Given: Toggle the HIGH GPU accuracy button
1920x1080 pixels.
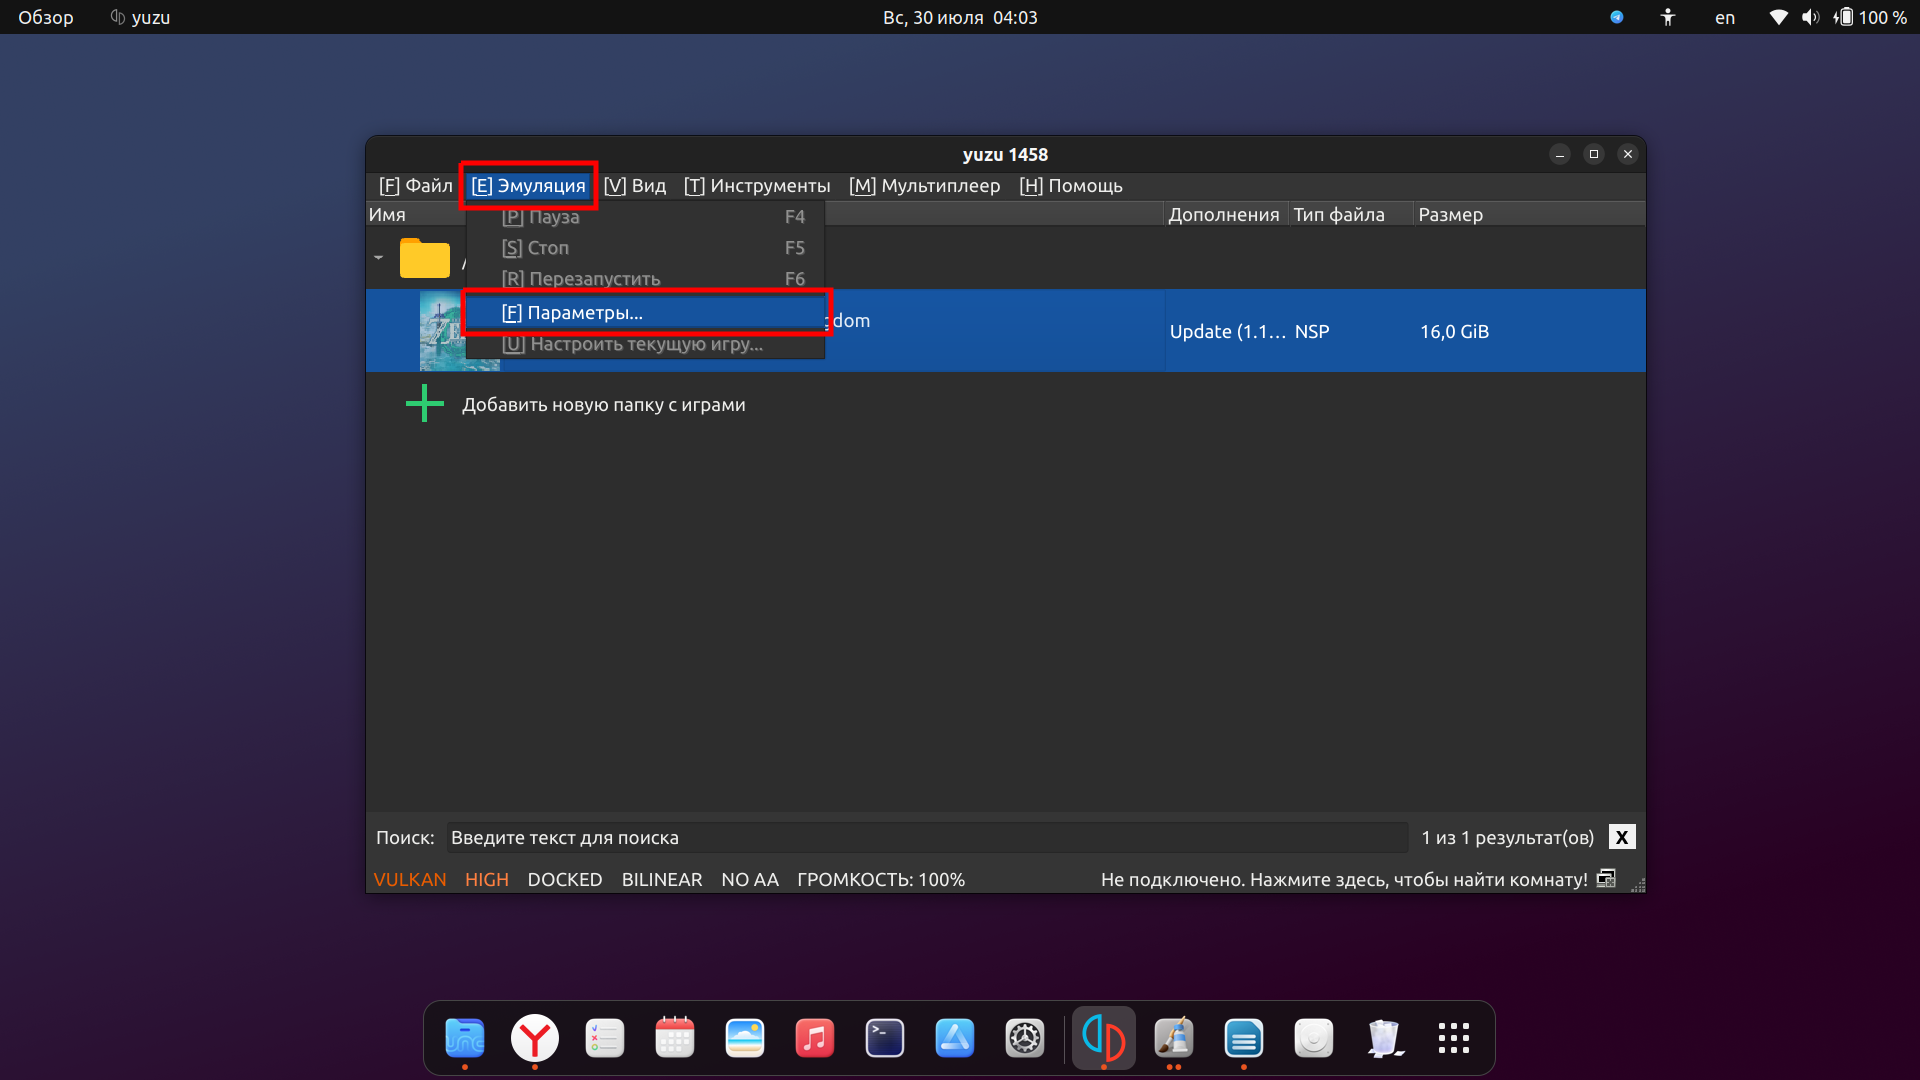Looking at the screenshot, I should pos(487,880).
